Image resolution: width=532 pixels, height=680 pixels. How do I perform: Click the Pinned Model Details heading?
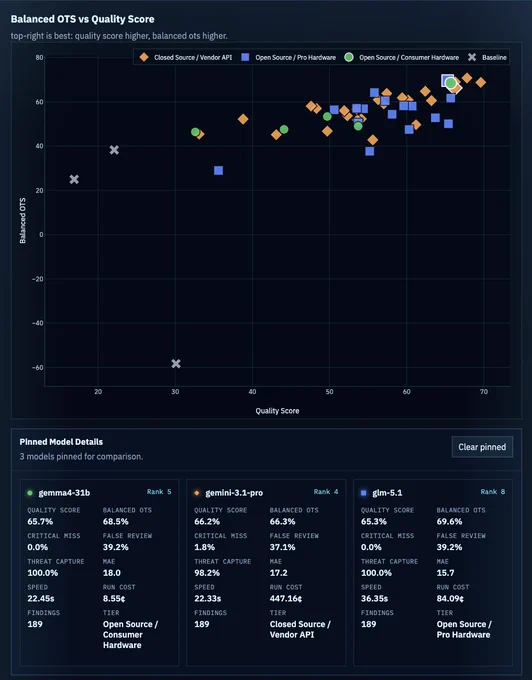(x=61, y=442)
